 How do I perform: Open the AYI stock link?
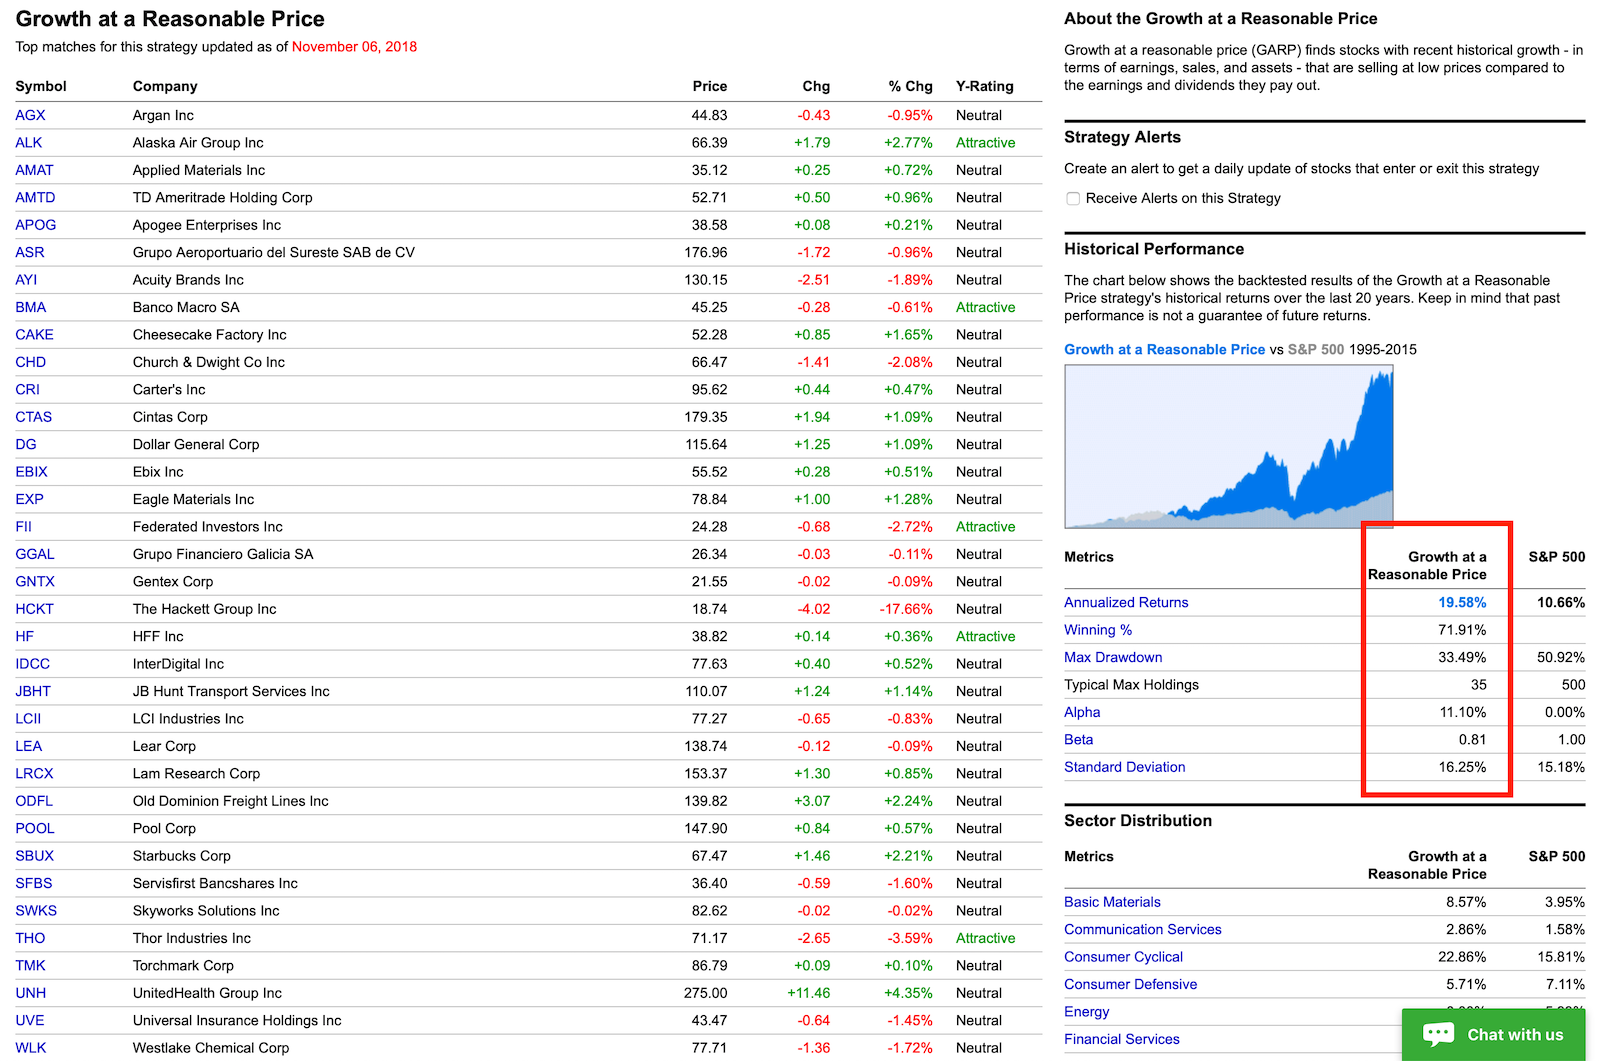pyautogui.click(x=26, y=280)
